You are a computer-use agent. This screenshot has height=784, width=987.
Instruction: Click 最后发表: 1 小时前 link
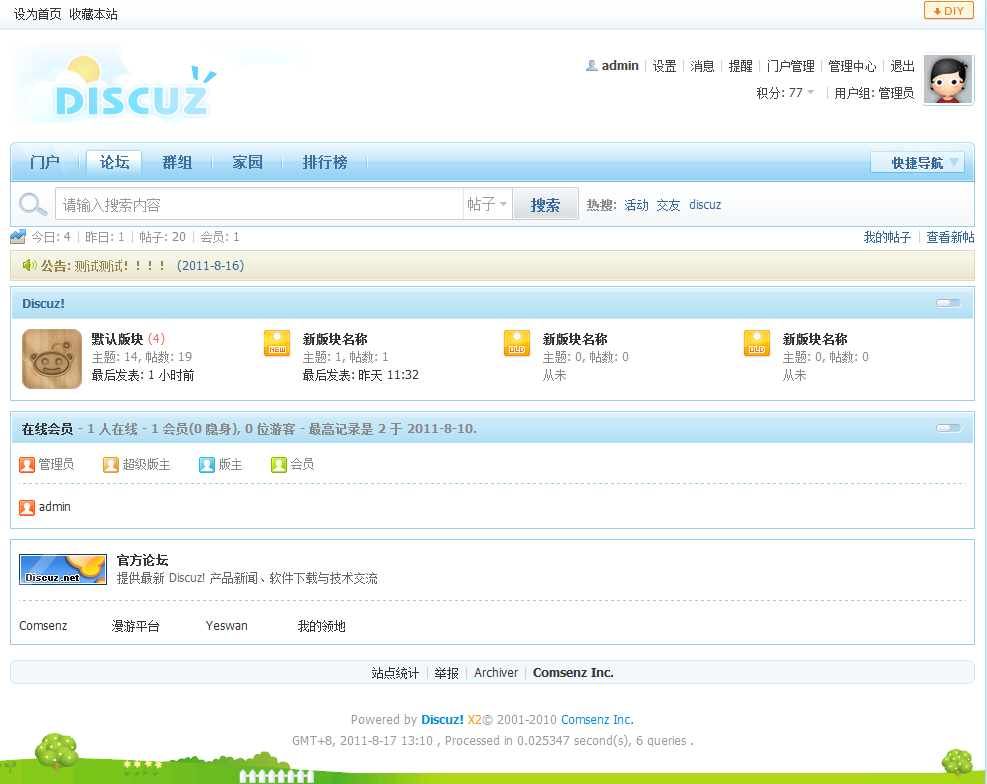coord(143,376)
